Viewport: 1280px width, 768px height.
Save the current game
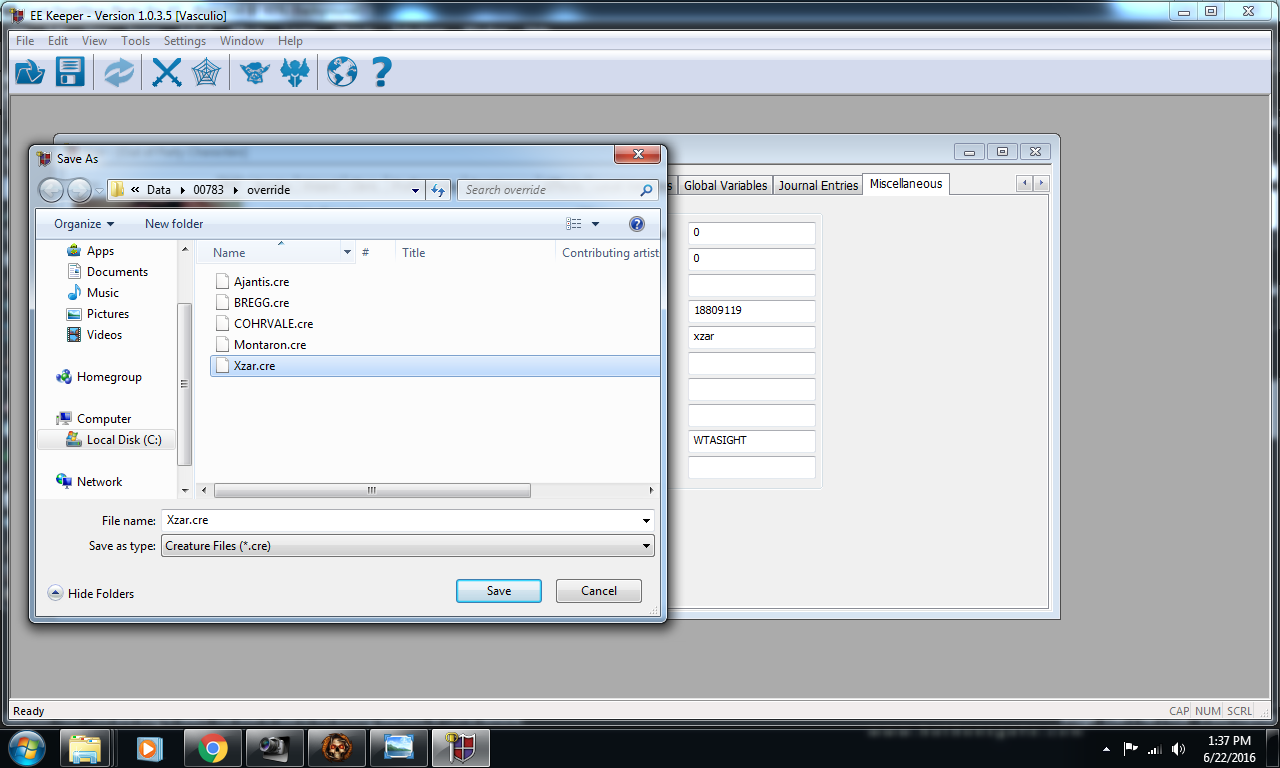point(68,71)
